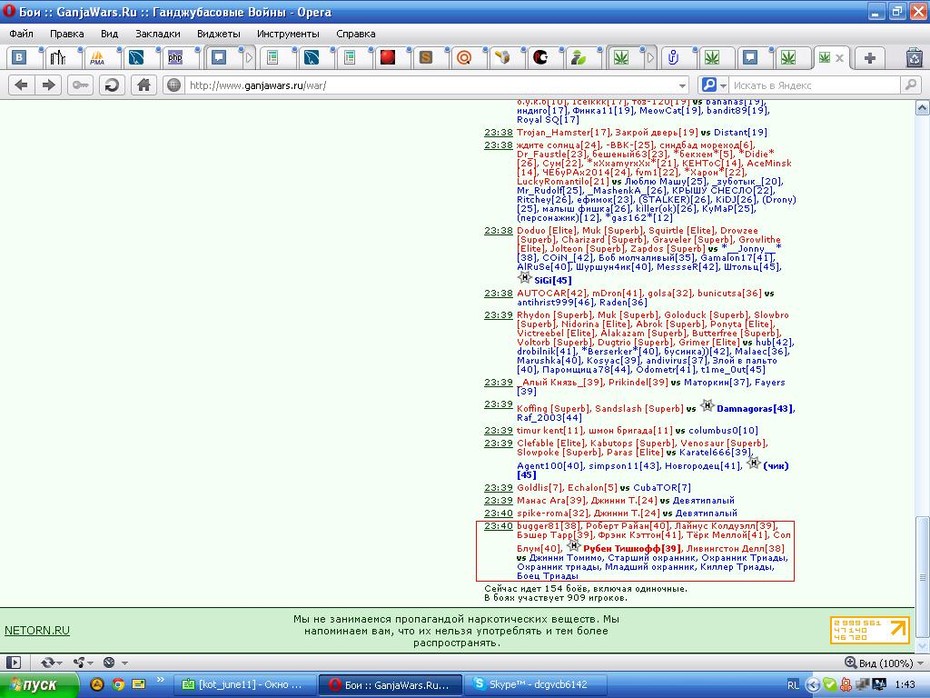Open the Закладки menu
The height and width of the screenshot is (698, 930).
click(x=157, y=34)
